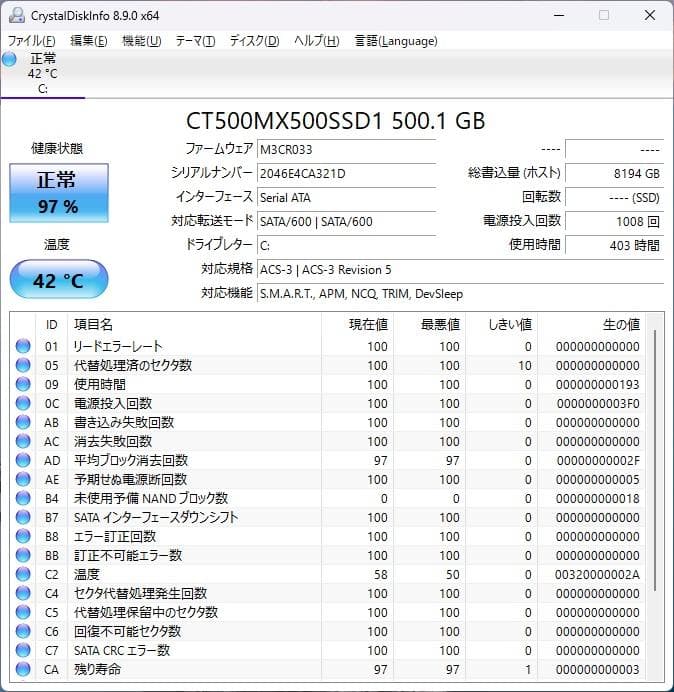The image size is (674, 692).
Task: Click total host writes value 8194 GB
Action: pyautogui.click(x=614, y=173)
